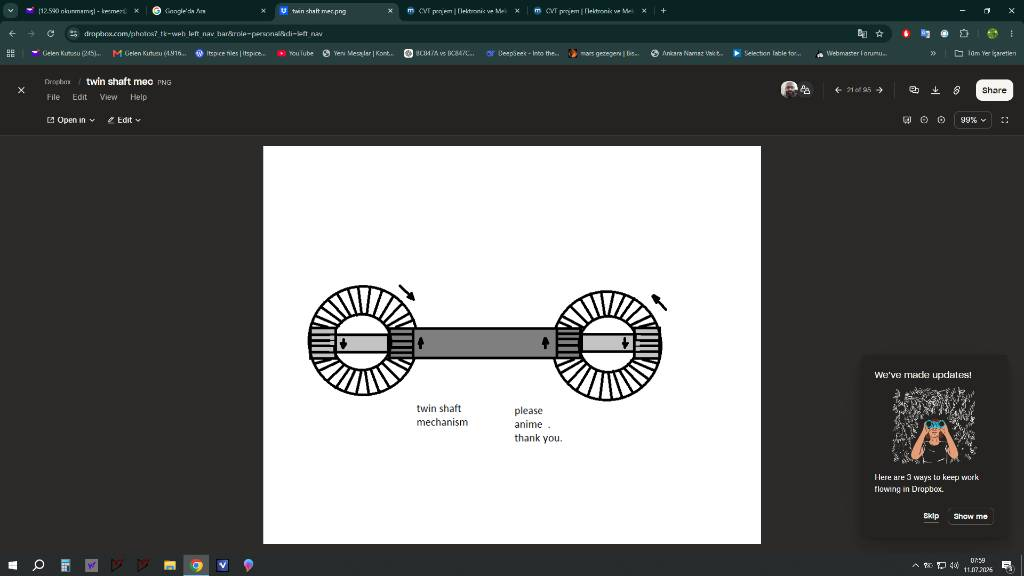
Task: Open the tab search dropdown
Action: click(x=10, y=11)
